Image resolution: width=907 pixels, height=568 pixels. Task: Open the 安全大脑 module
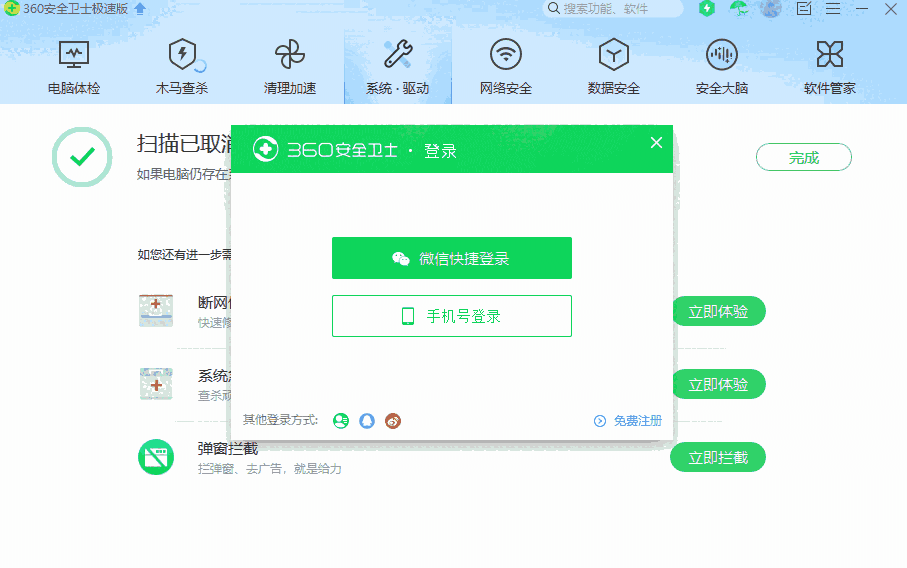tap(722, 68)
